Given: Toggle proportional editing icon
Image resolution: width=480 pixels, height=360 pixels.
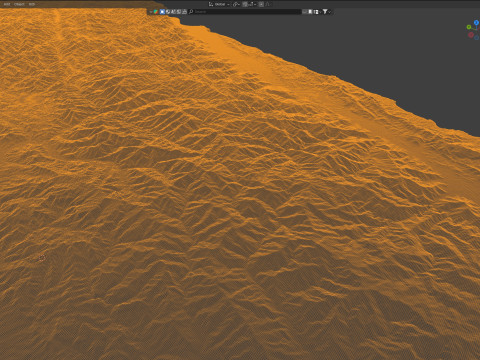Looking at the screenshot, I should tap(261, 4).
